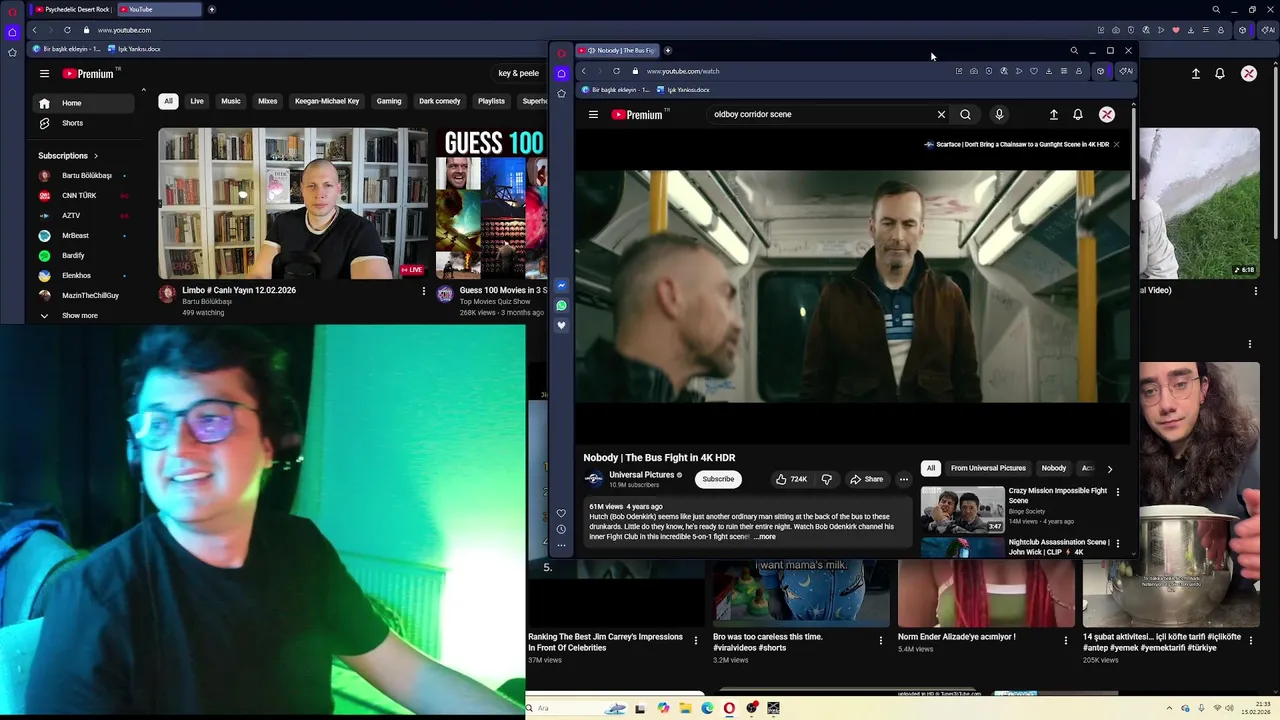Select the 'Music' chip in background window
1280x720 pixels.
(x=231, y=101)
